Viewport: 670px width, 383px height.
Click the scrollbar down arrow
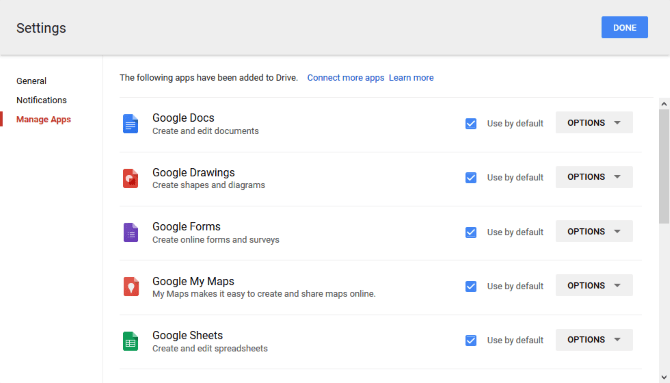pyautogui.click(x=664, y=377)
